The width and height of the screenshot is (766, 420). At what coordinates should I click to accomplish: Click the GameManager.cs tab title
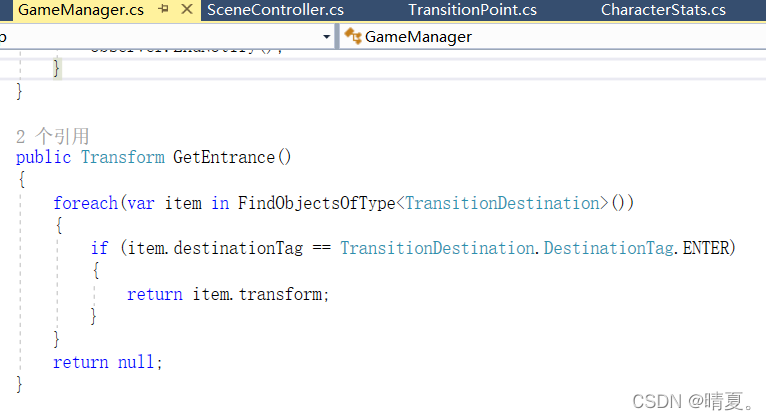pos(81,10)
